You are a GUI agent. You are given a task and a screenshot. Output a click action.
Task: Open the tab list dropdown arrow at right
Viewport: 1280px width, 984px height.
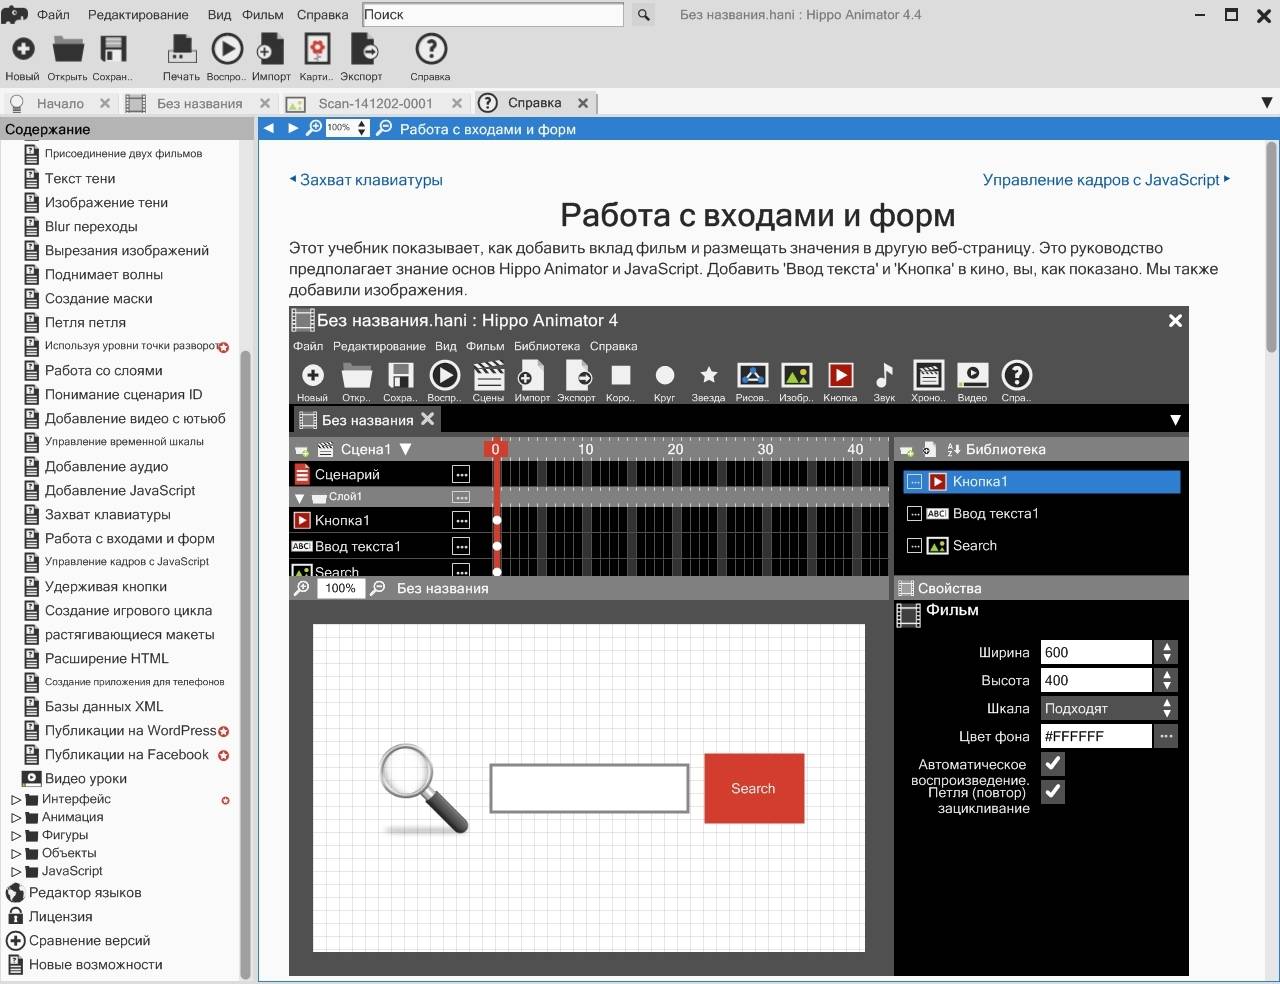[x=1267, y=103]
